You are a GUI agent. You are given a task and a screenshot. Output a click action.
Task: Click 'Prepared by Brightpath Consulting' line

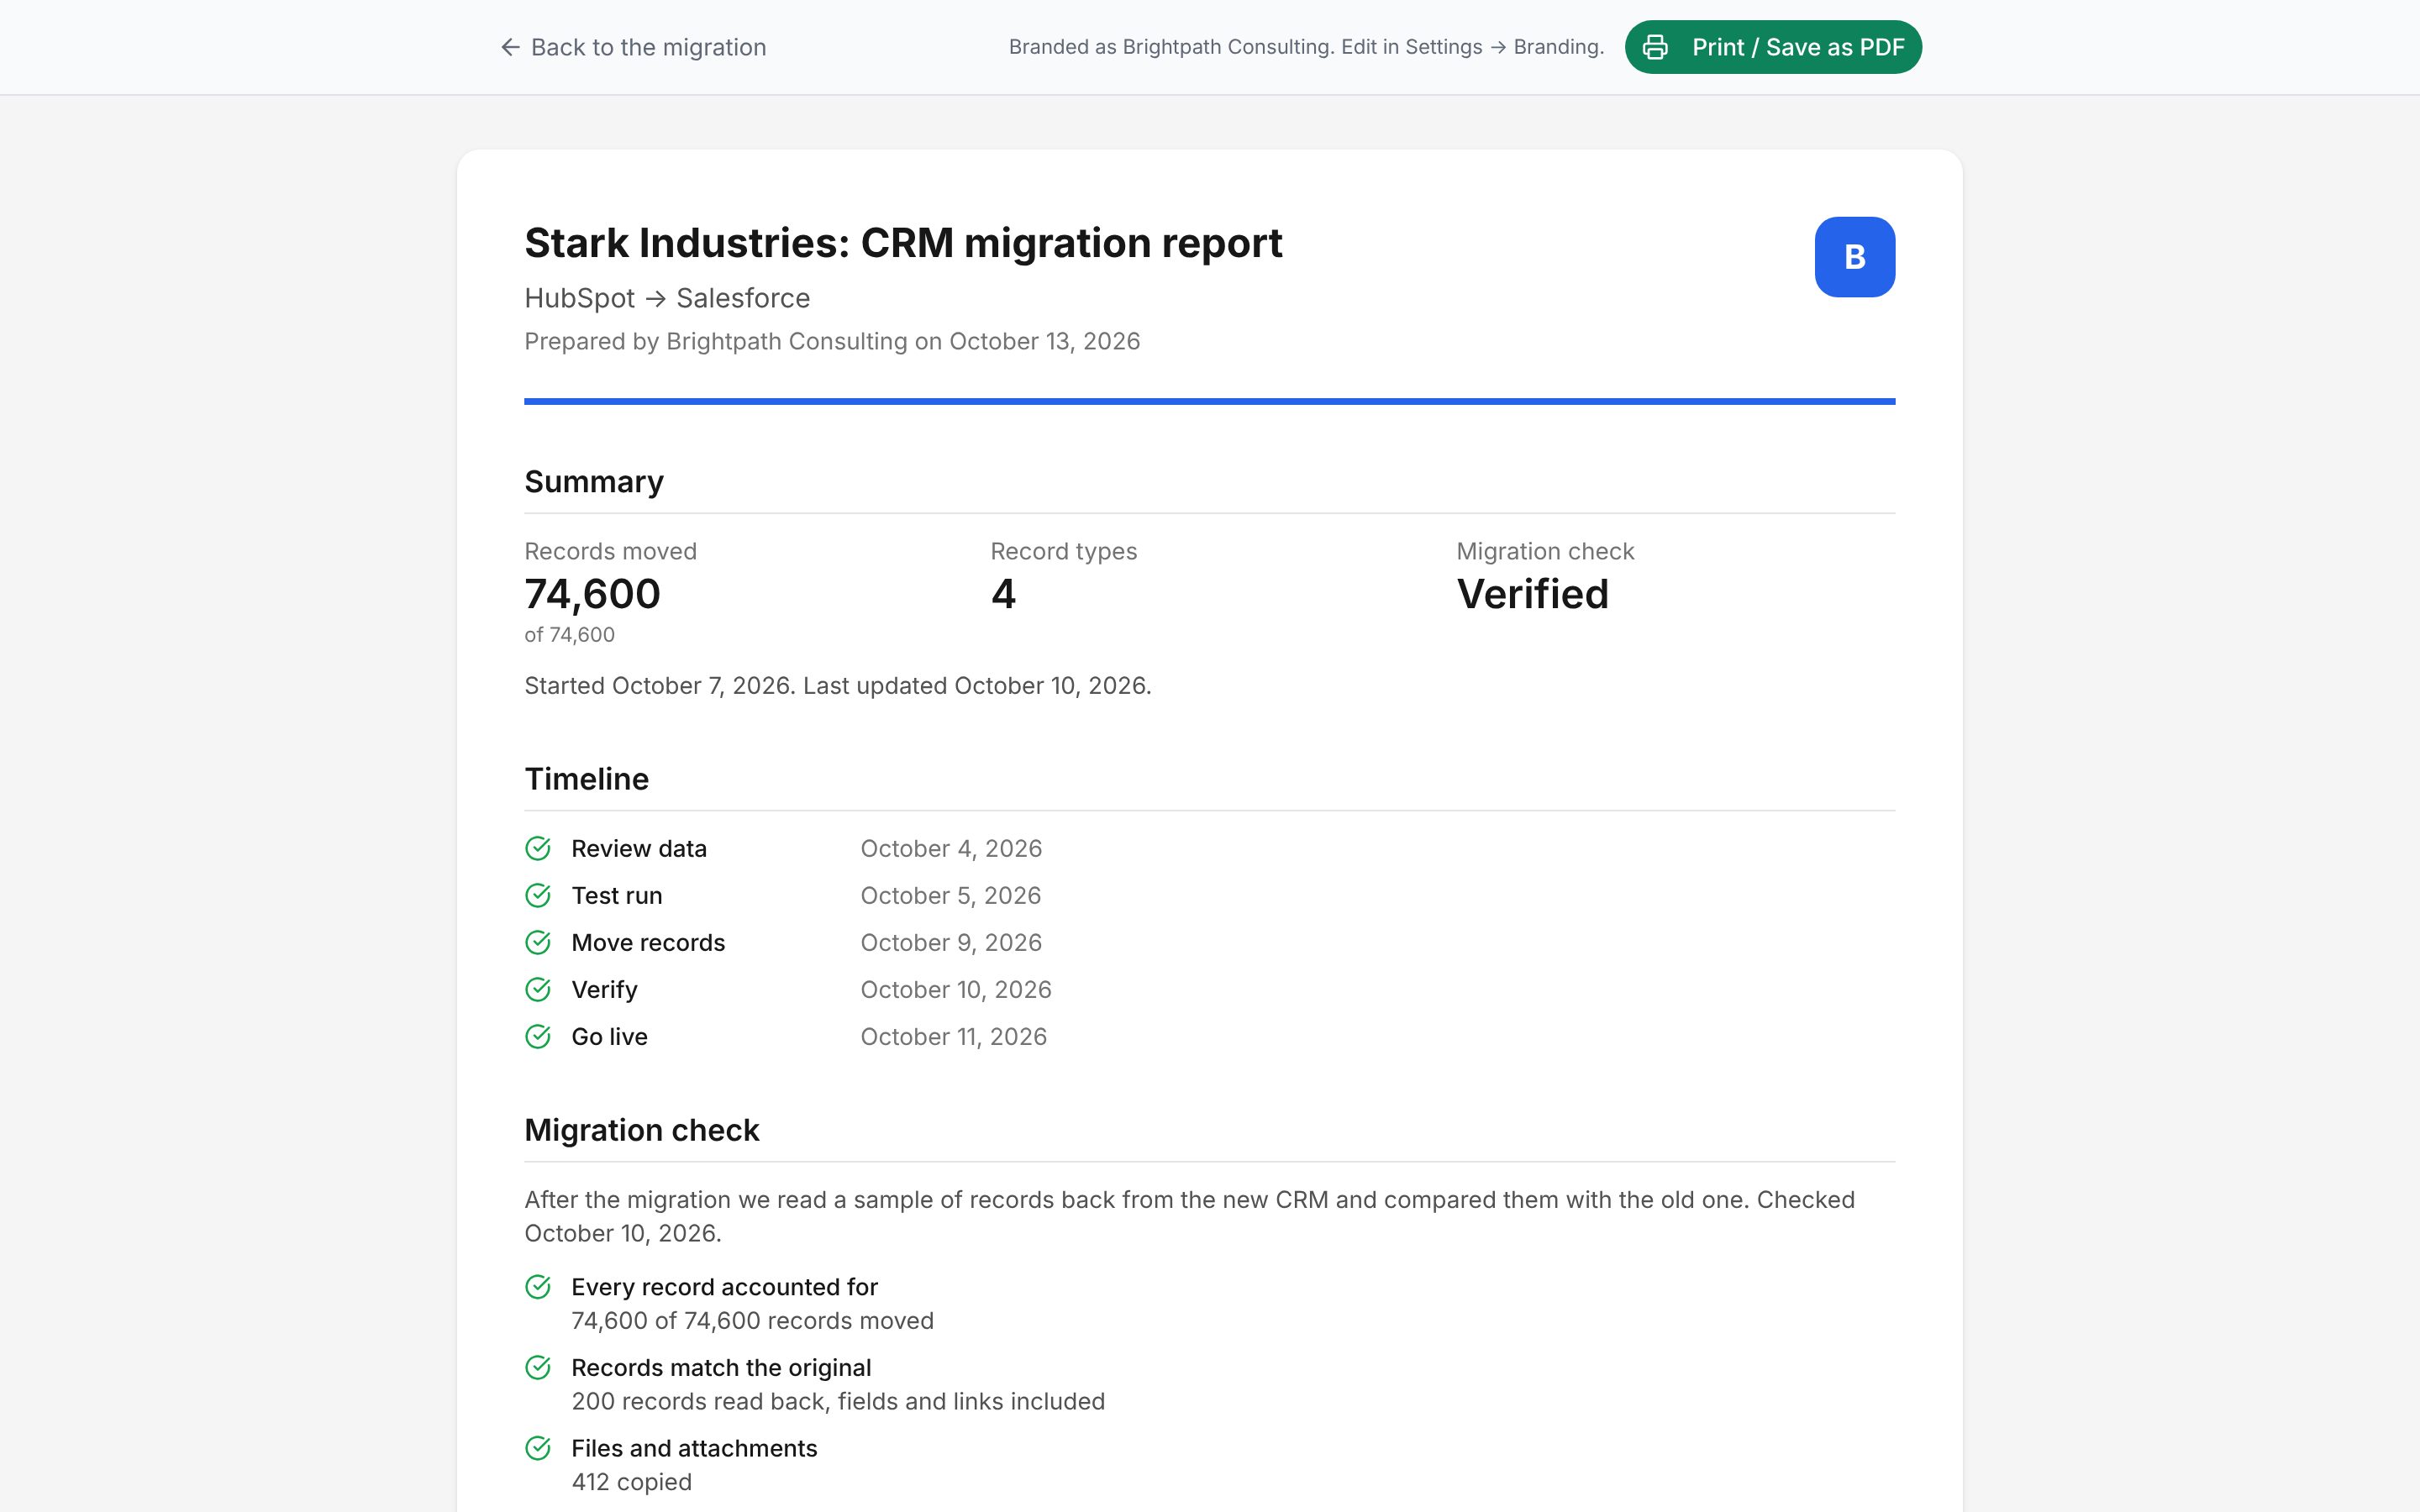[832, 341]
